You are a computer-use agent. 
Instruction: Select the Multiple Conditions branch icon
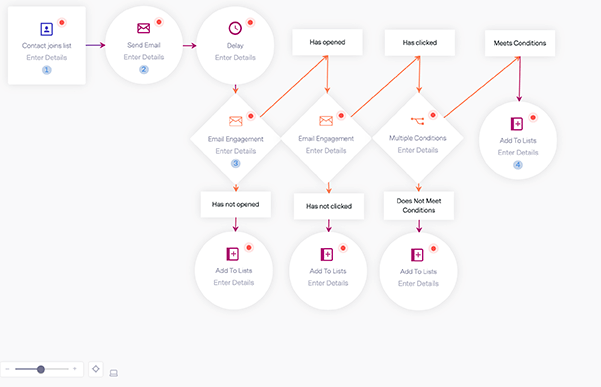pos(417,121)
